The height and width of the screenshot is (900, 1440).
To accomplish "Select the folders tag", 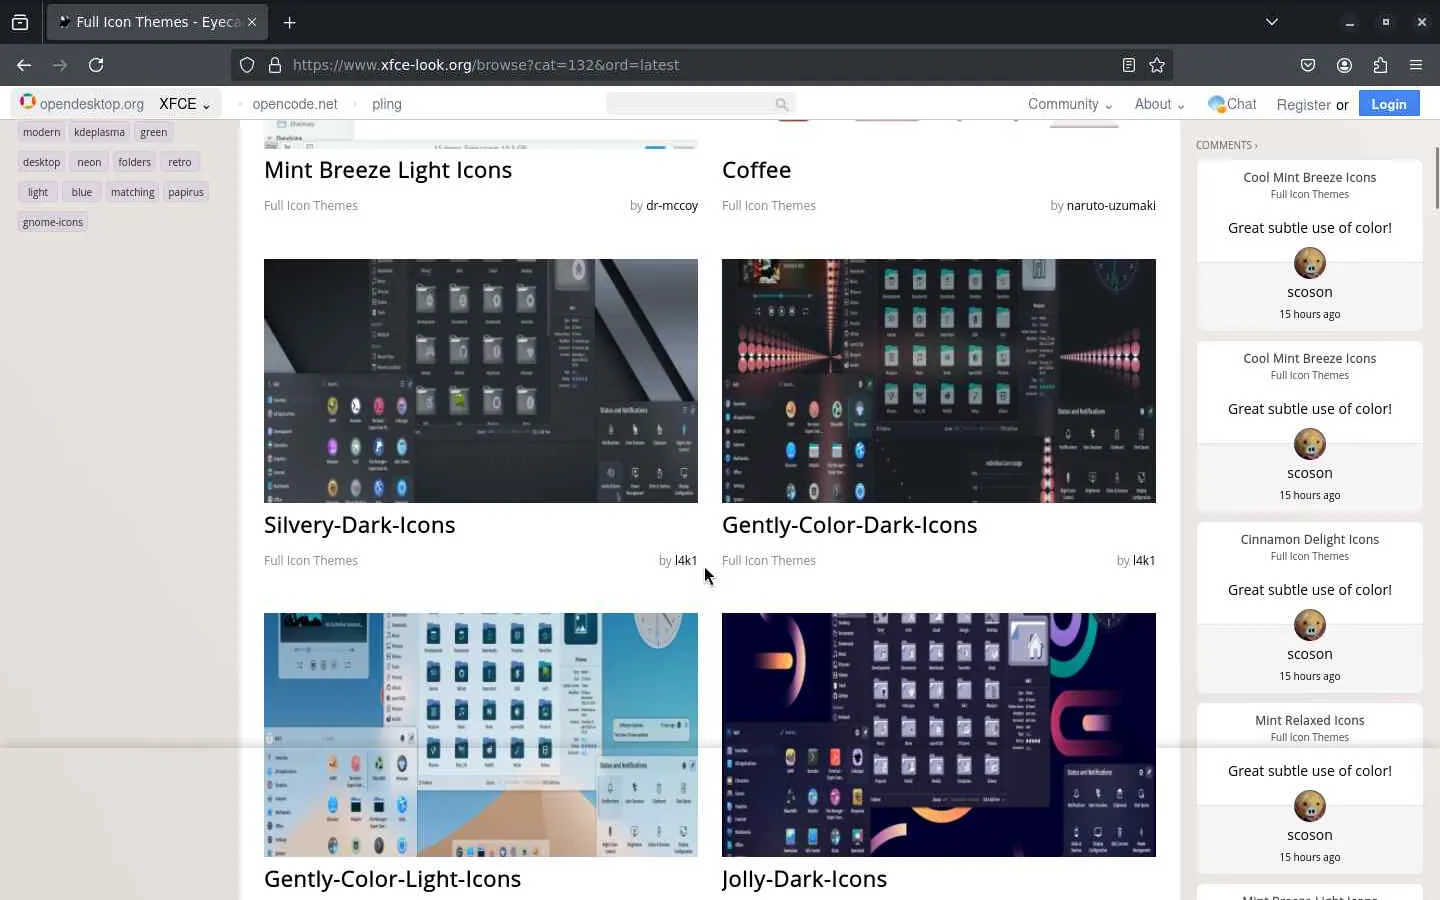I will (x=134, y=162).
